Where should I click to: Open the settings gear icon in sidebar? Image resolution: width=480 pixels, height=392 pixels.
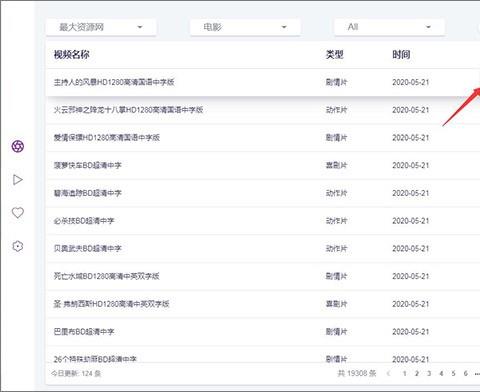(x=18, y=246)
